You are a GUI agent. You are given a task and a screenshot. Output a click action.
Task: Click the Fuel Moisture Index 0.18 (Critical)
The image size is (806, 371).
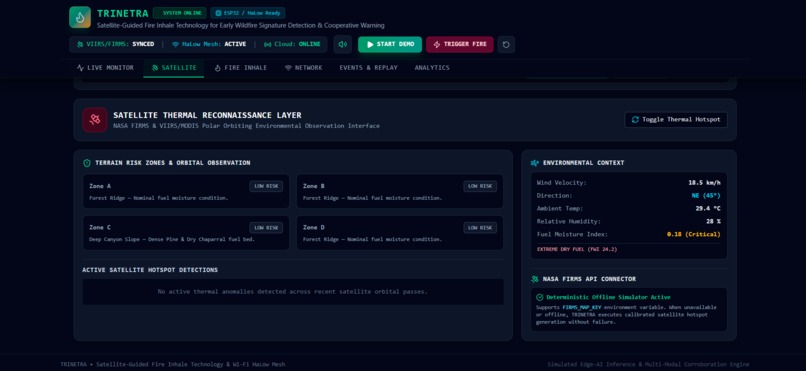click(693, 234)
